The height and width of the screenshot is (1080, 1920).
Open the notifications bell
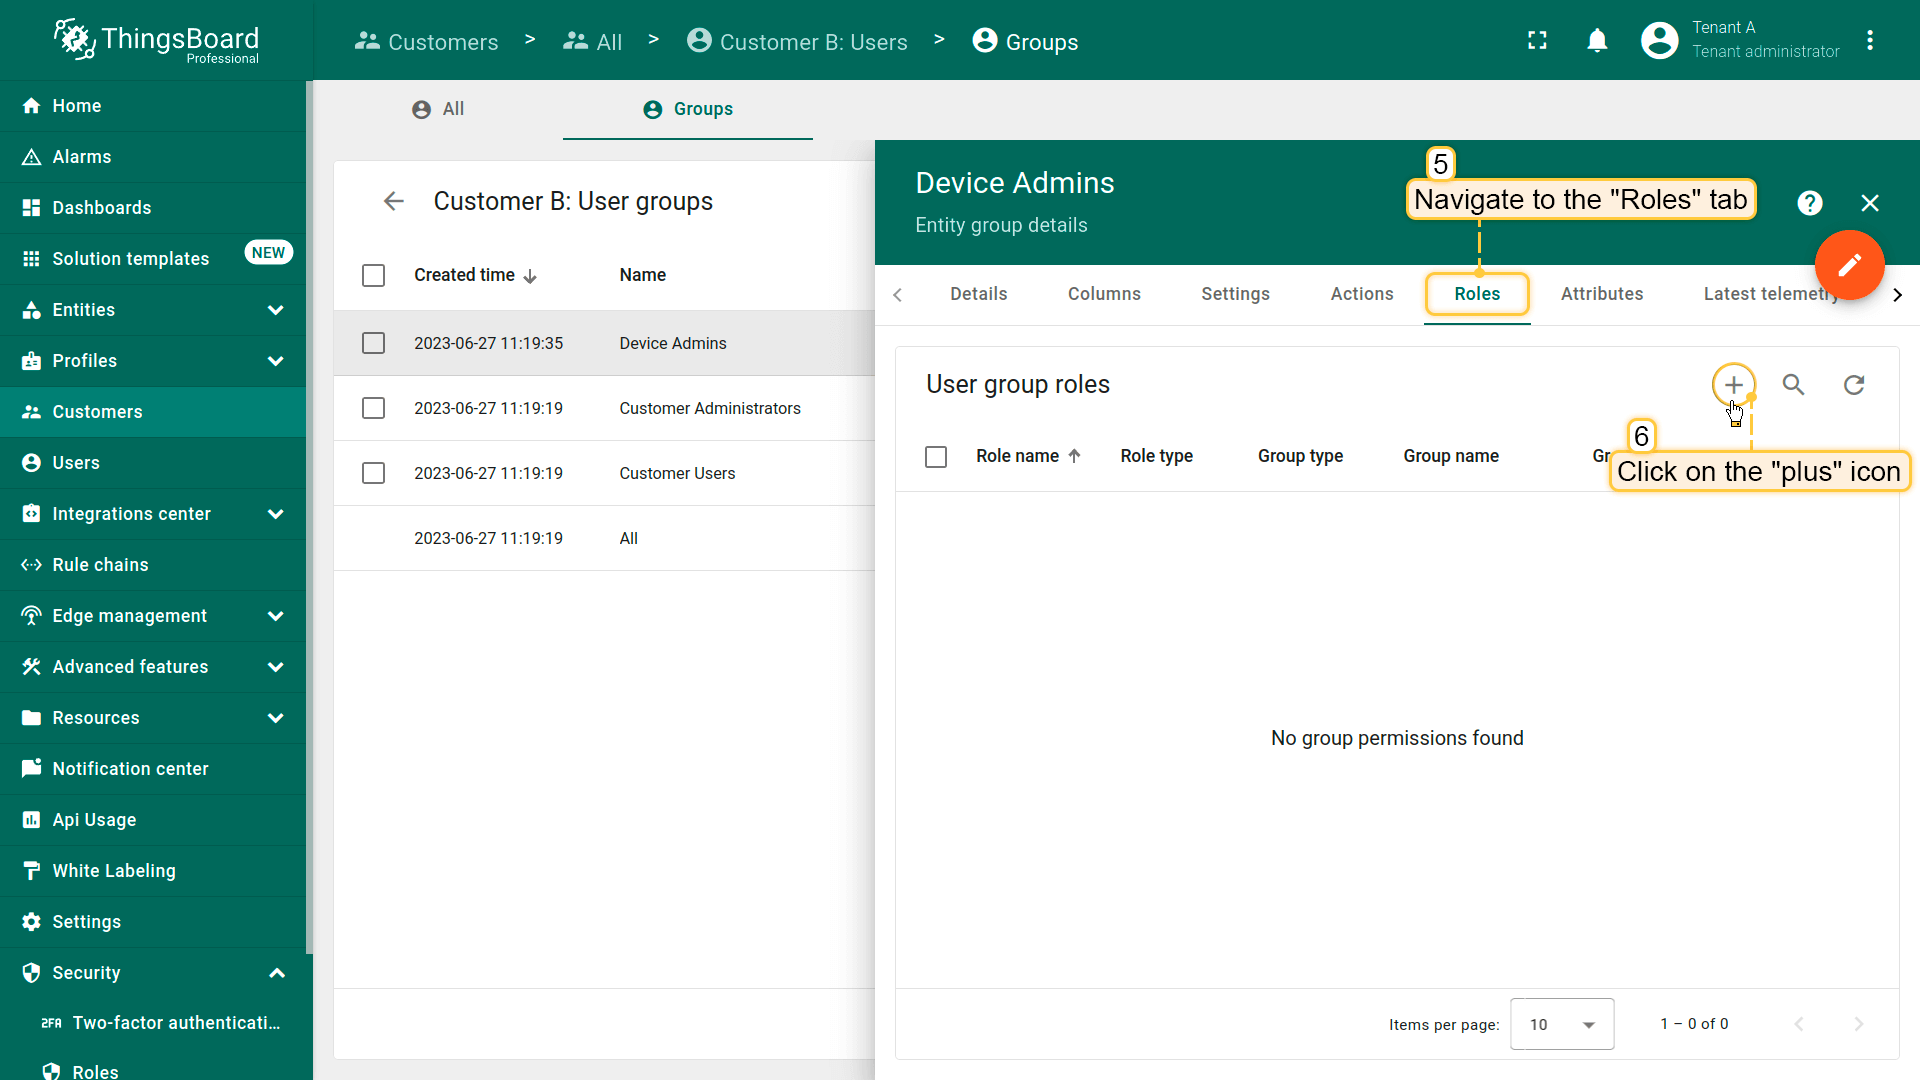[x=1597, y=41]
